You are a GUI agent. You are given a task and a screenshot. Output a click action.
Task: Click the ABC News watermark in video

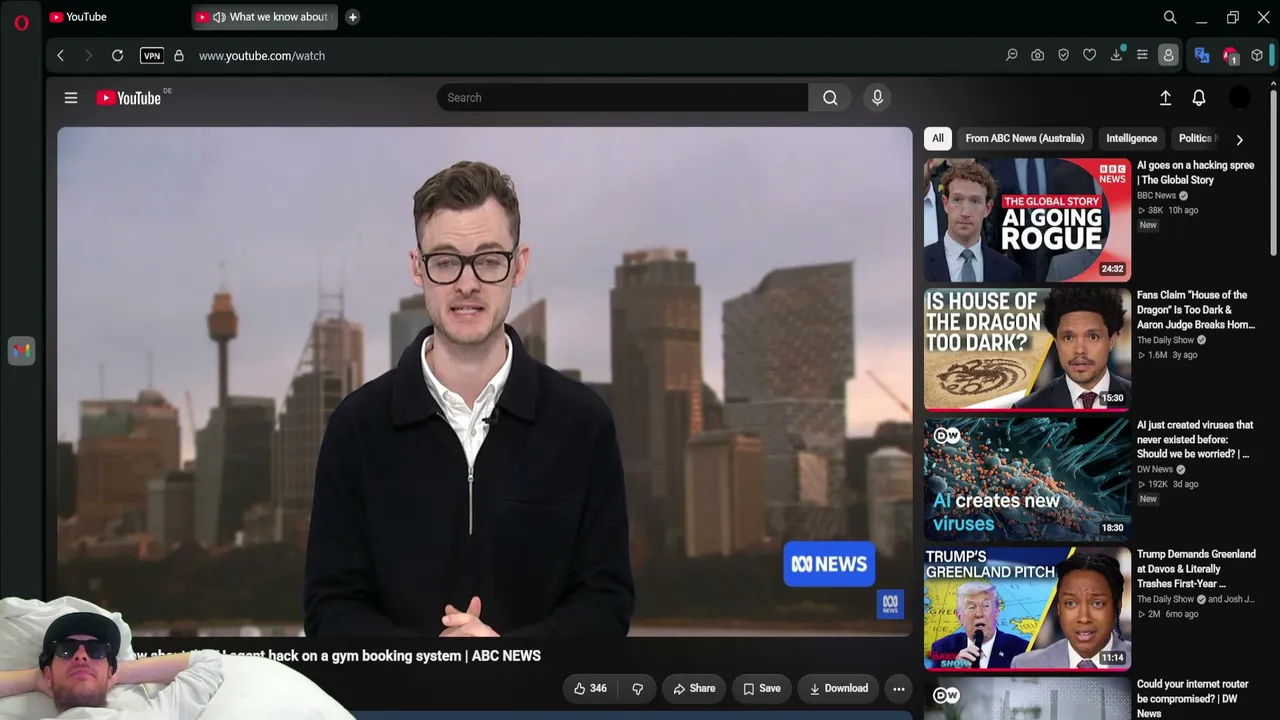[890, 604]
